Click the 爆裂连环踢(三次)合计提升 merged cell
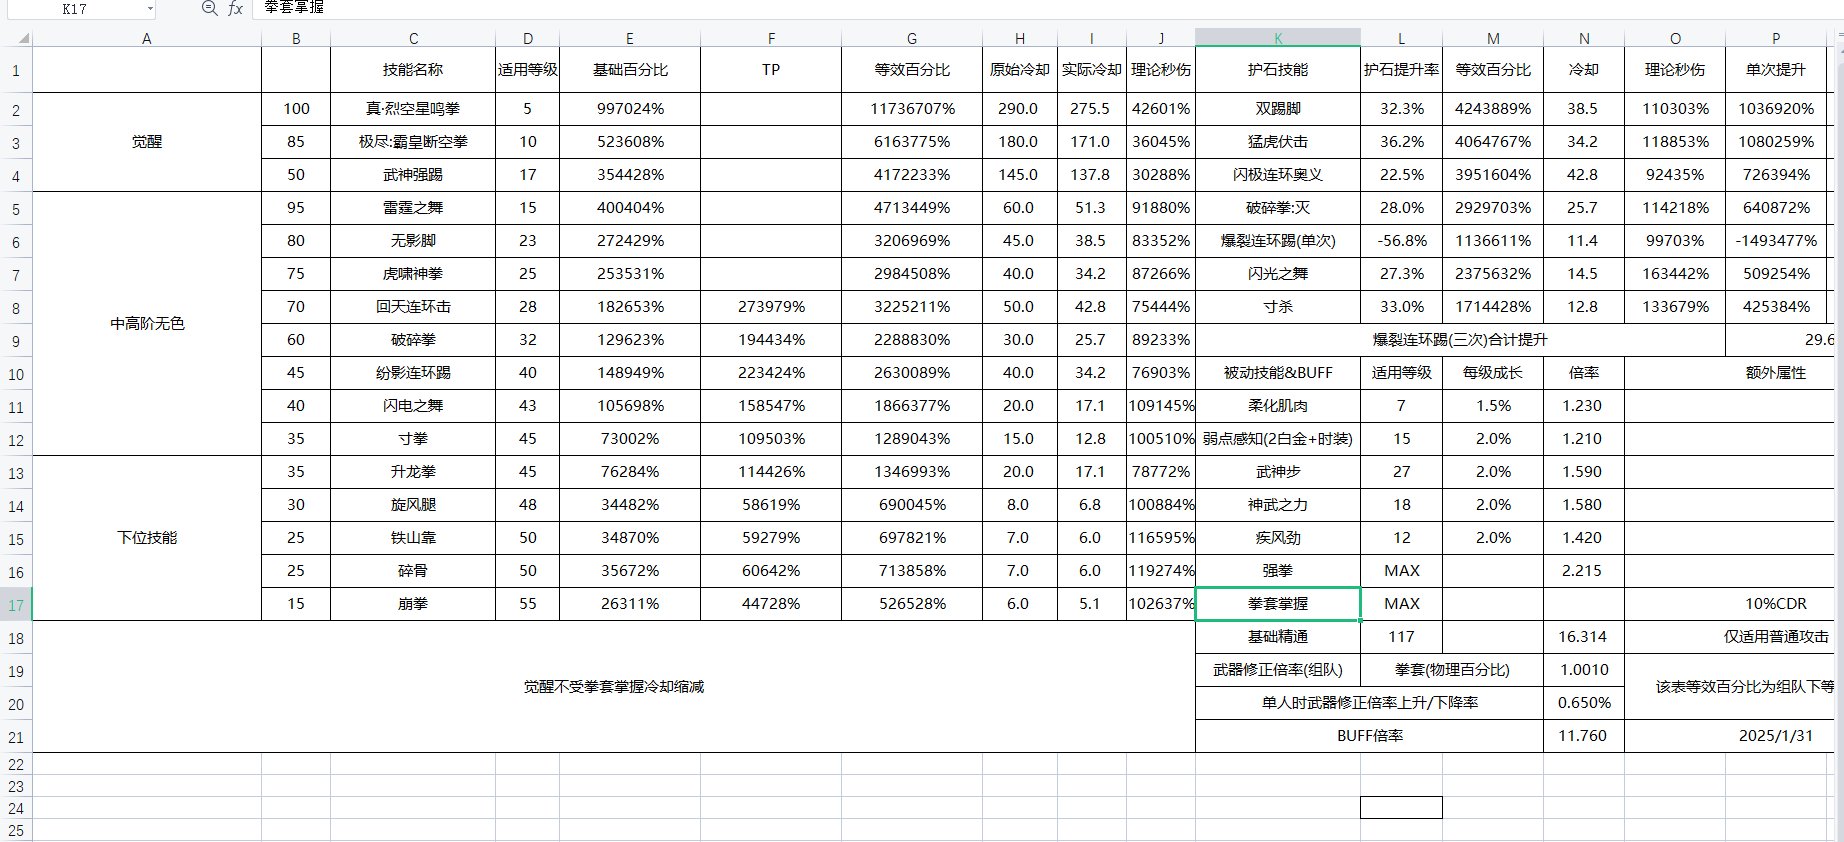This screenshot has height=842, width=1844. pyautogui.click(x=1460, y=340)
